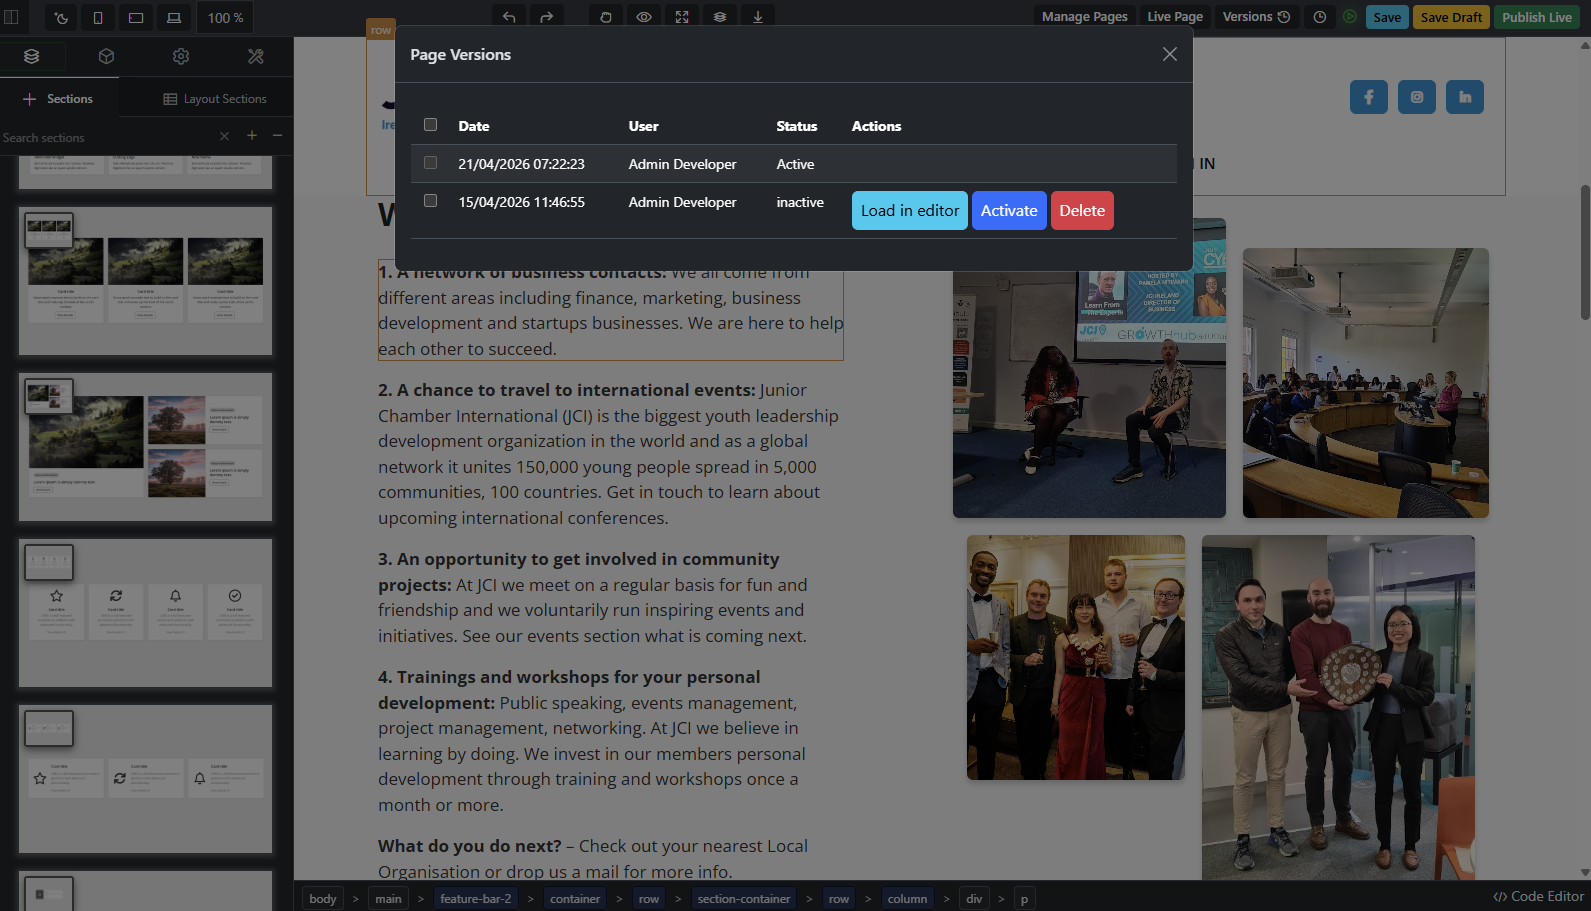
Task: Activate the inactive page version
Action: point(1009,211)
